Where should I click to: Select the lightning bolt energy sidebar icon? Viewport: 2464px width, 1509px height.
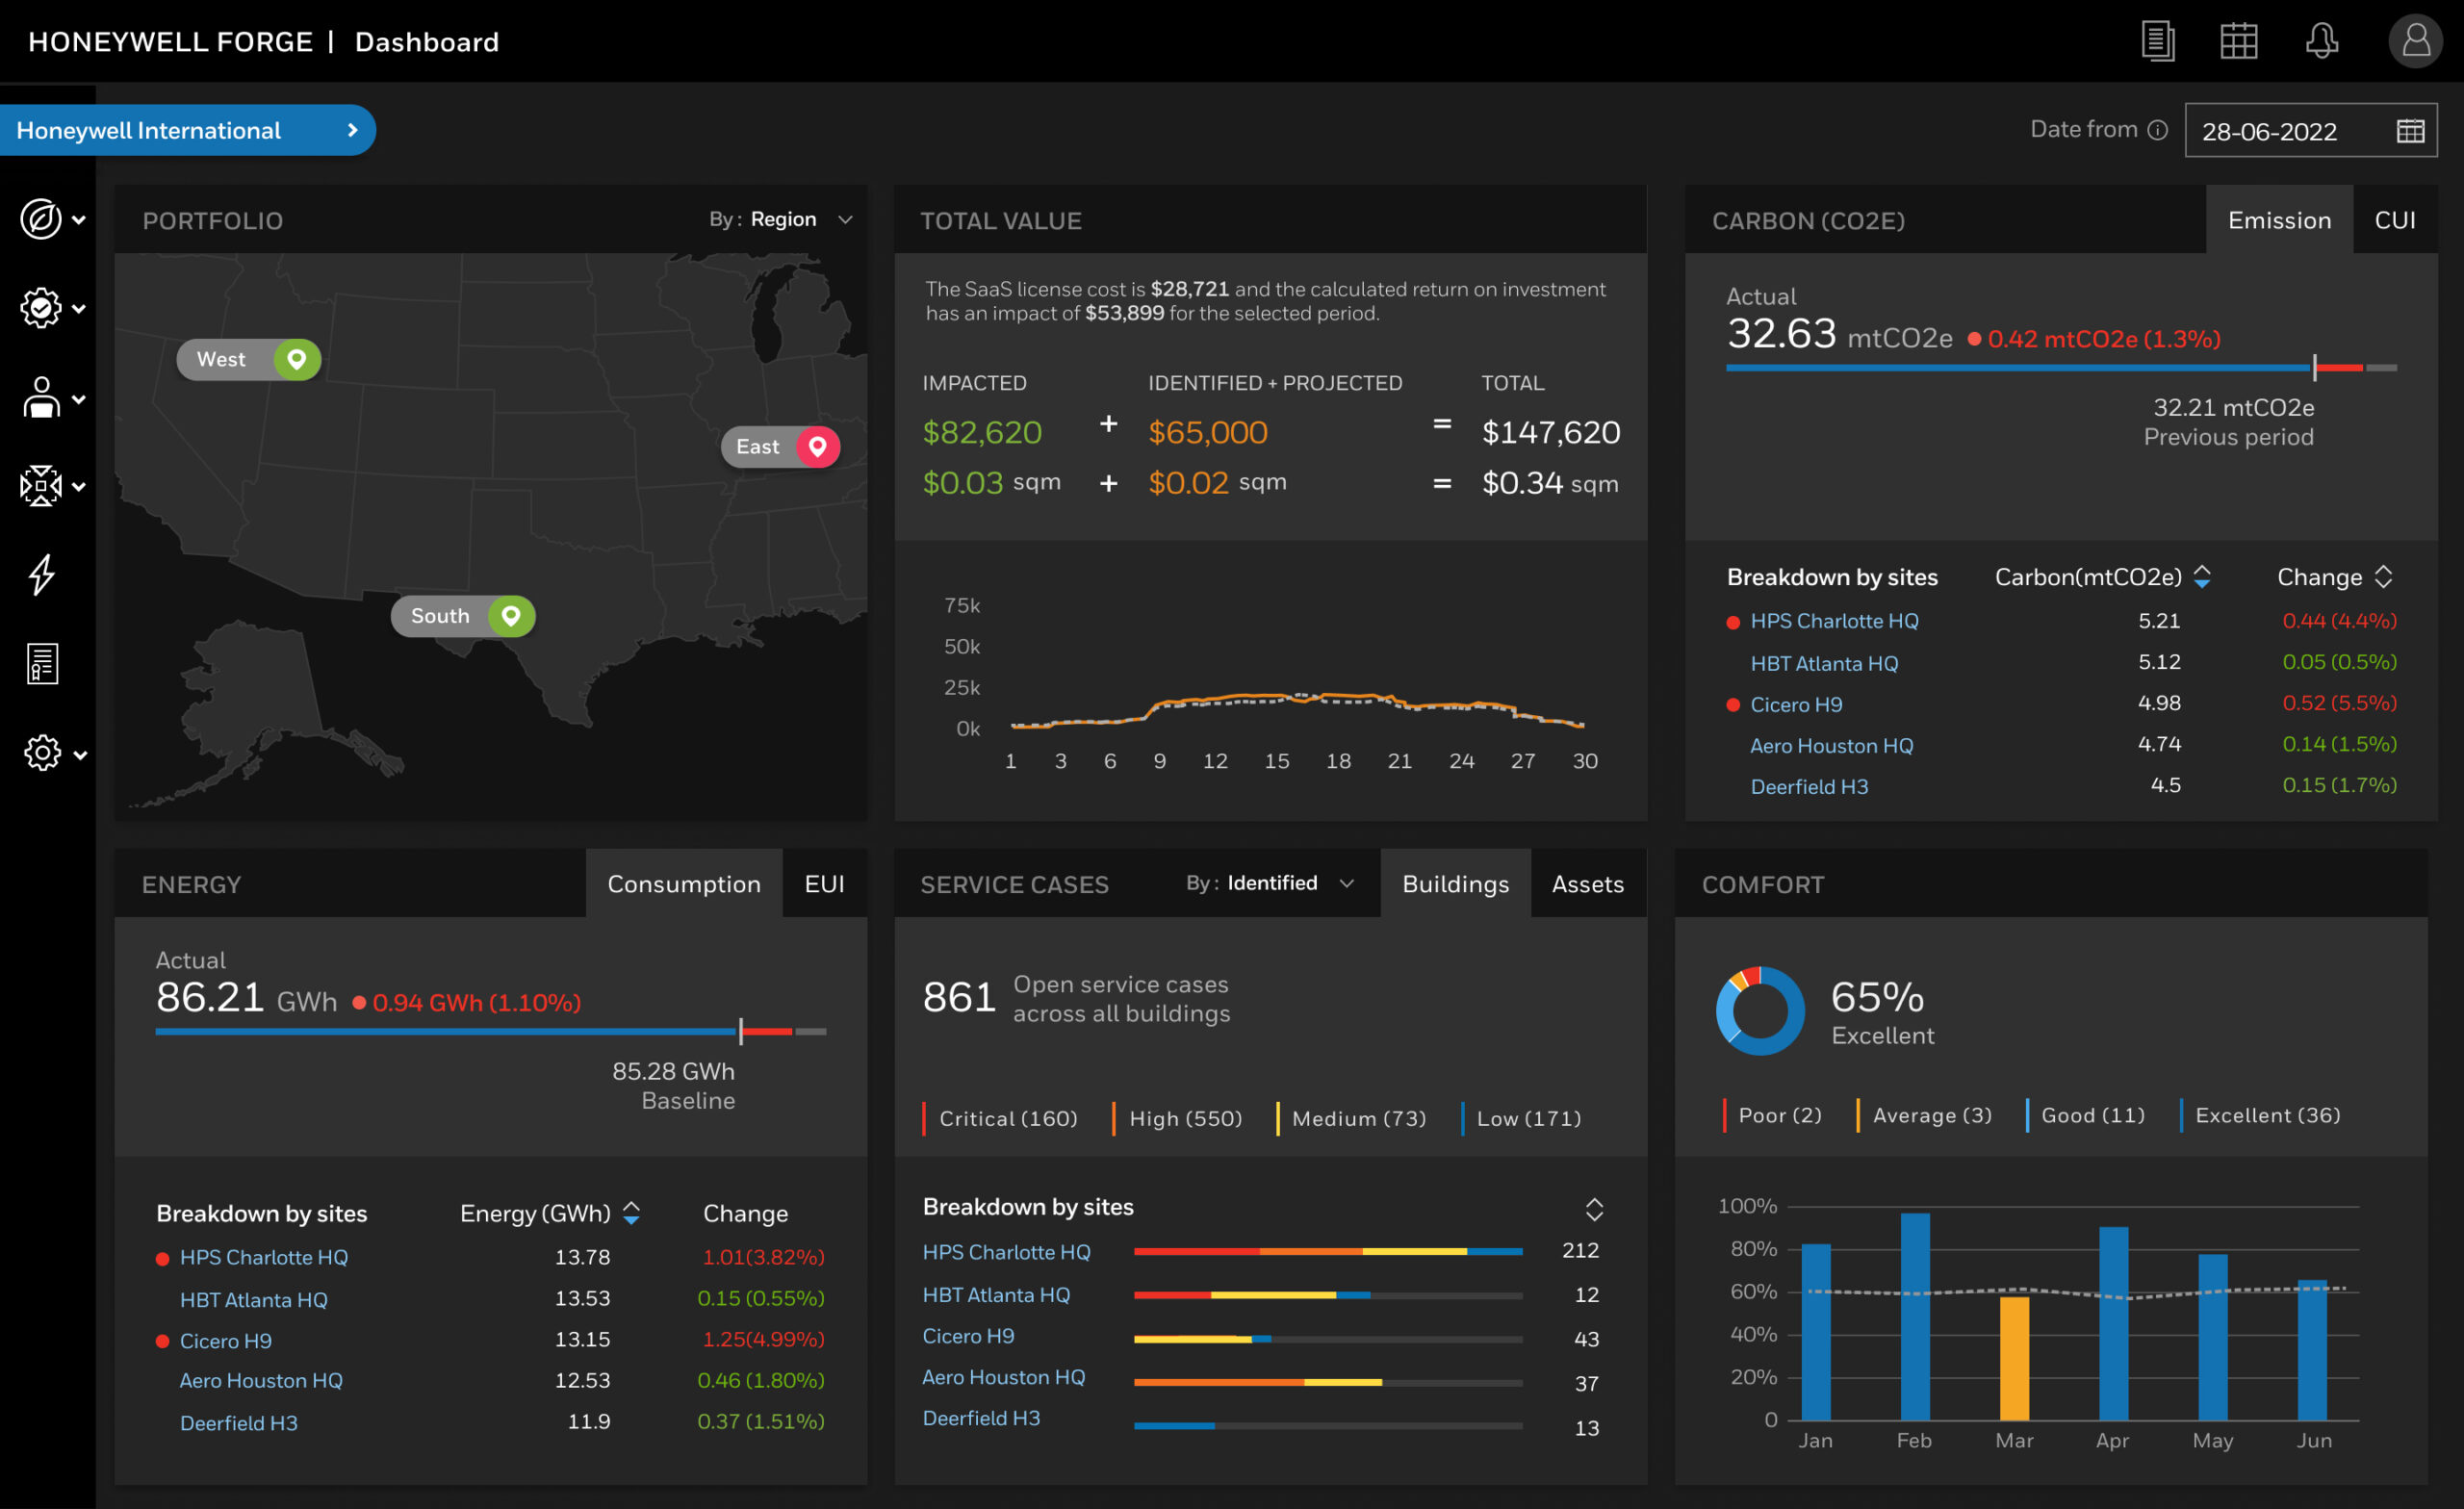point(41,575)
